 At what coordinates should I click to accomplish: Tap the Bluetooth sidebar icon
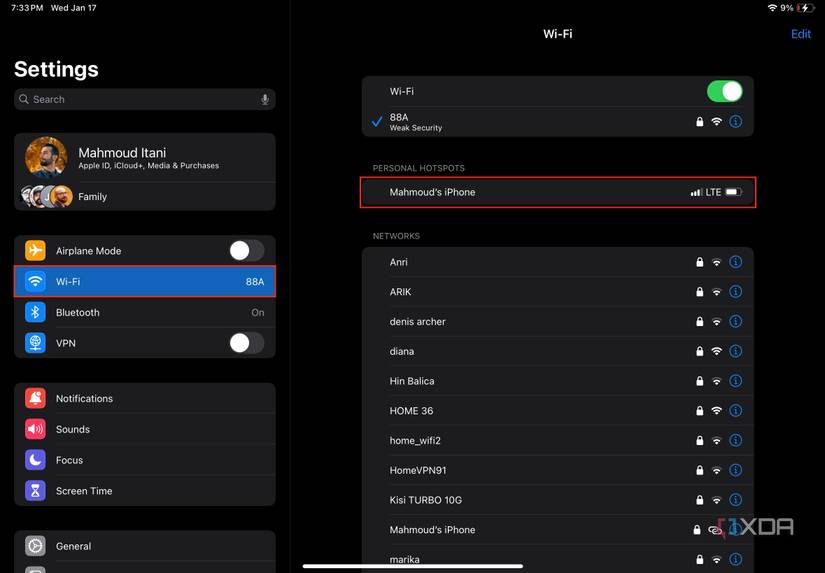(x=35, y=312)
